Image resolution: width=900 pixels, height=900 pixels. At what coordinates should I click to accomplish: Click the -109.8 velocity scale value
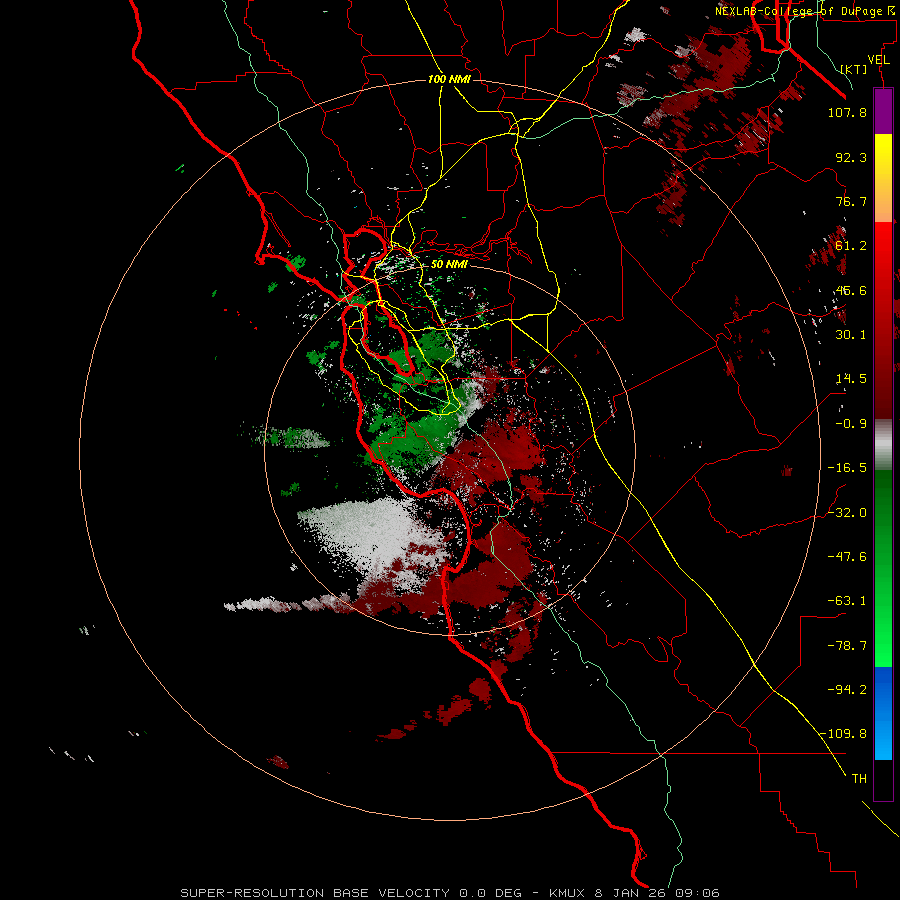coord(844,734)
